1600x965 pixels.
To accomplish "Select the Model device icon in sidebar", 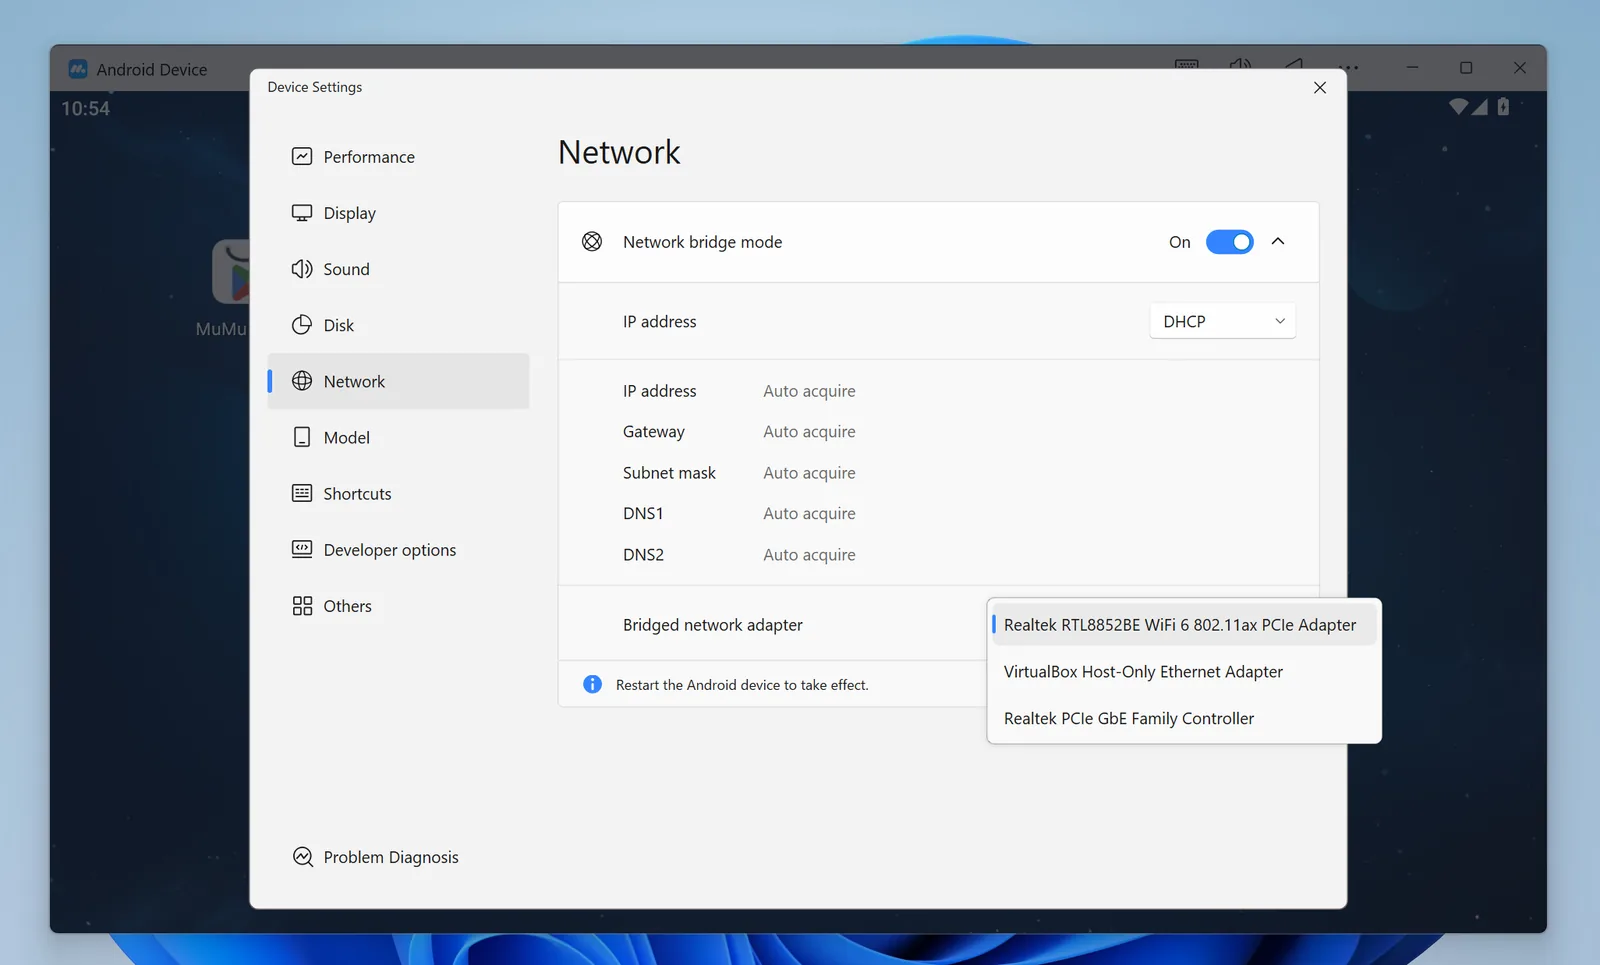I will pos(302,437).
